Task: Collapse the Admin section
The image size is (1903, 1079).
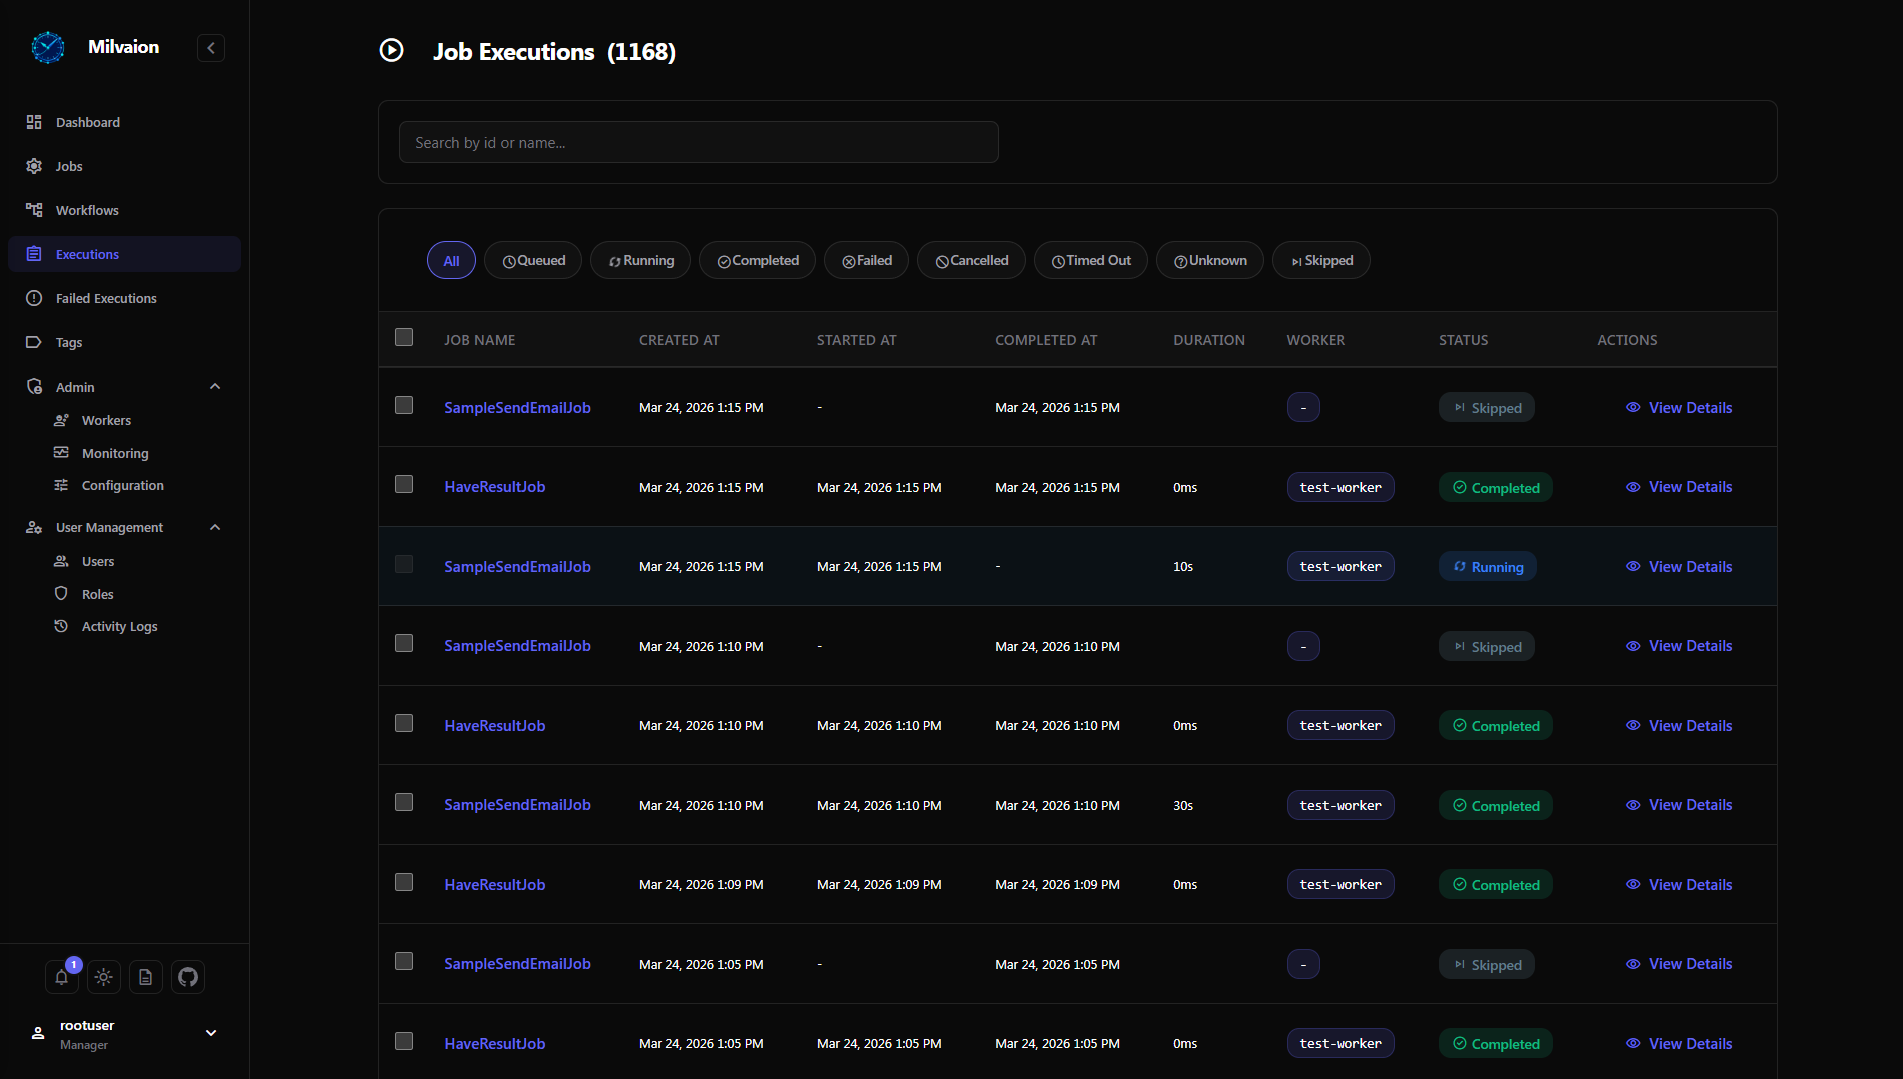Action: [x=215, y=386]
